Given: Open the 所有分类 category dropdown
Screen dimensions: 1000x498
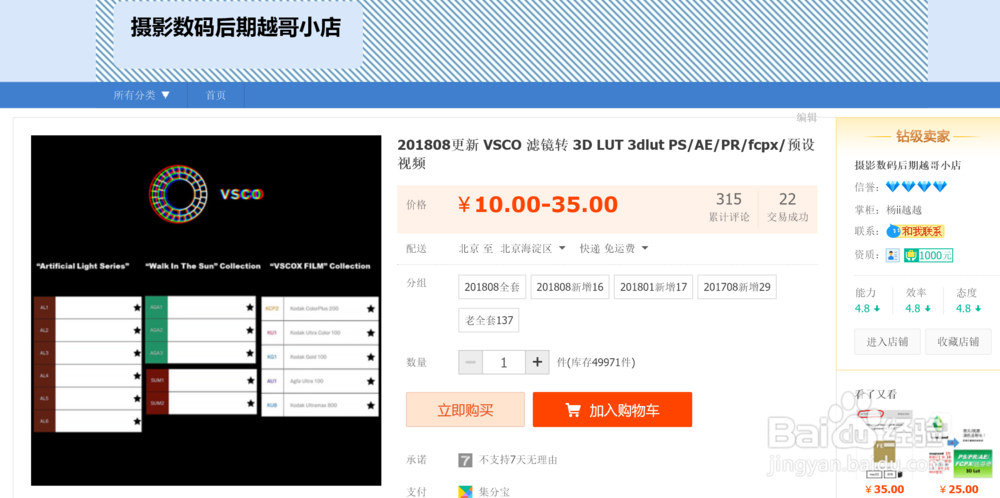Looking at the screenshot, I should click(x=142, y=95).
